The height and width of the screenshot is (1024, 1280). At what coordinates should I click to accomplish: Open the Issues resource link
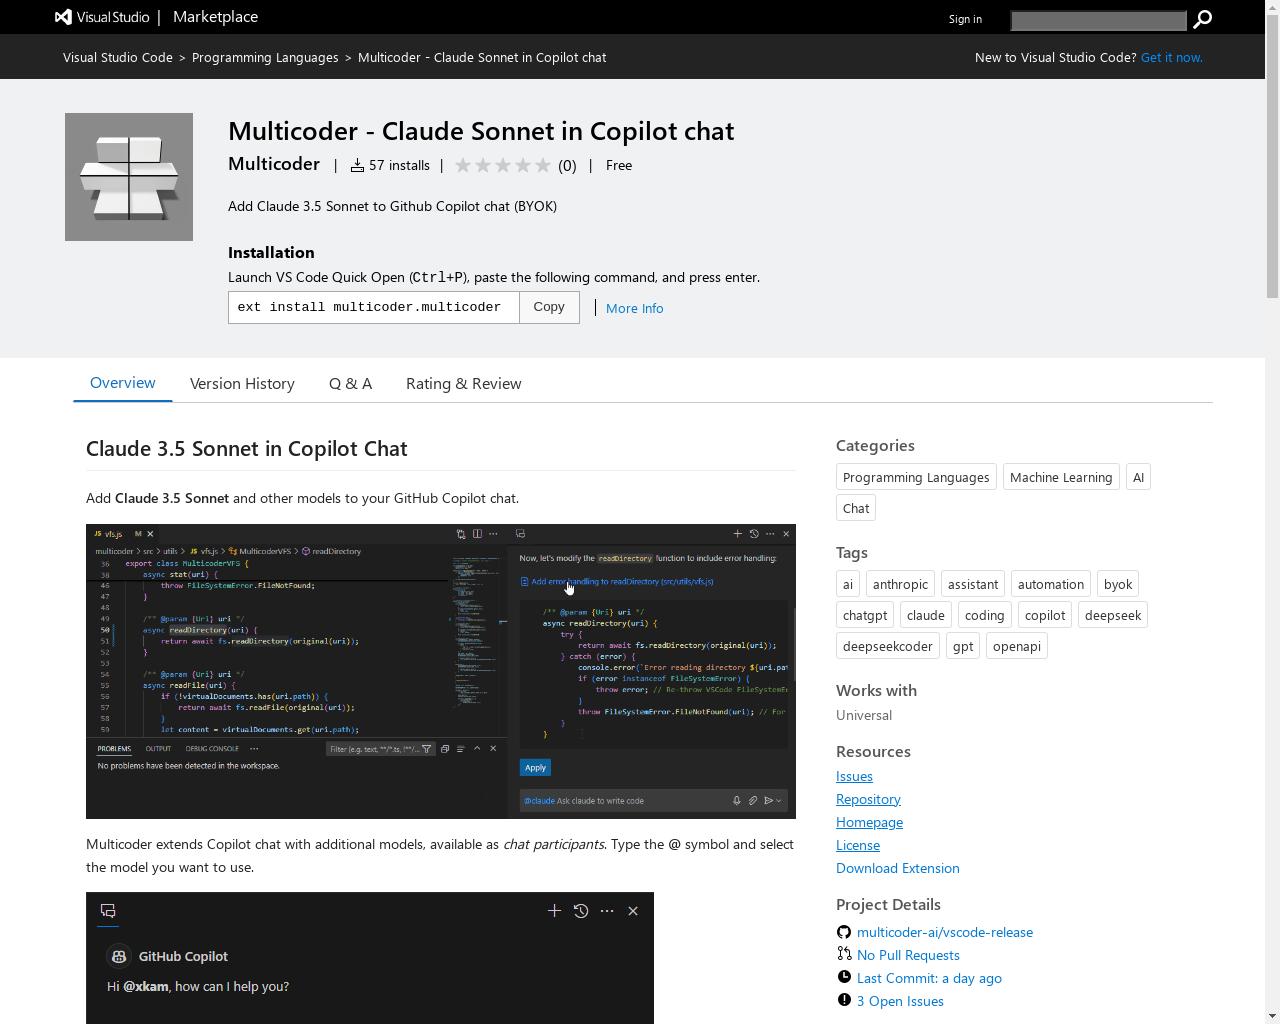854,776
